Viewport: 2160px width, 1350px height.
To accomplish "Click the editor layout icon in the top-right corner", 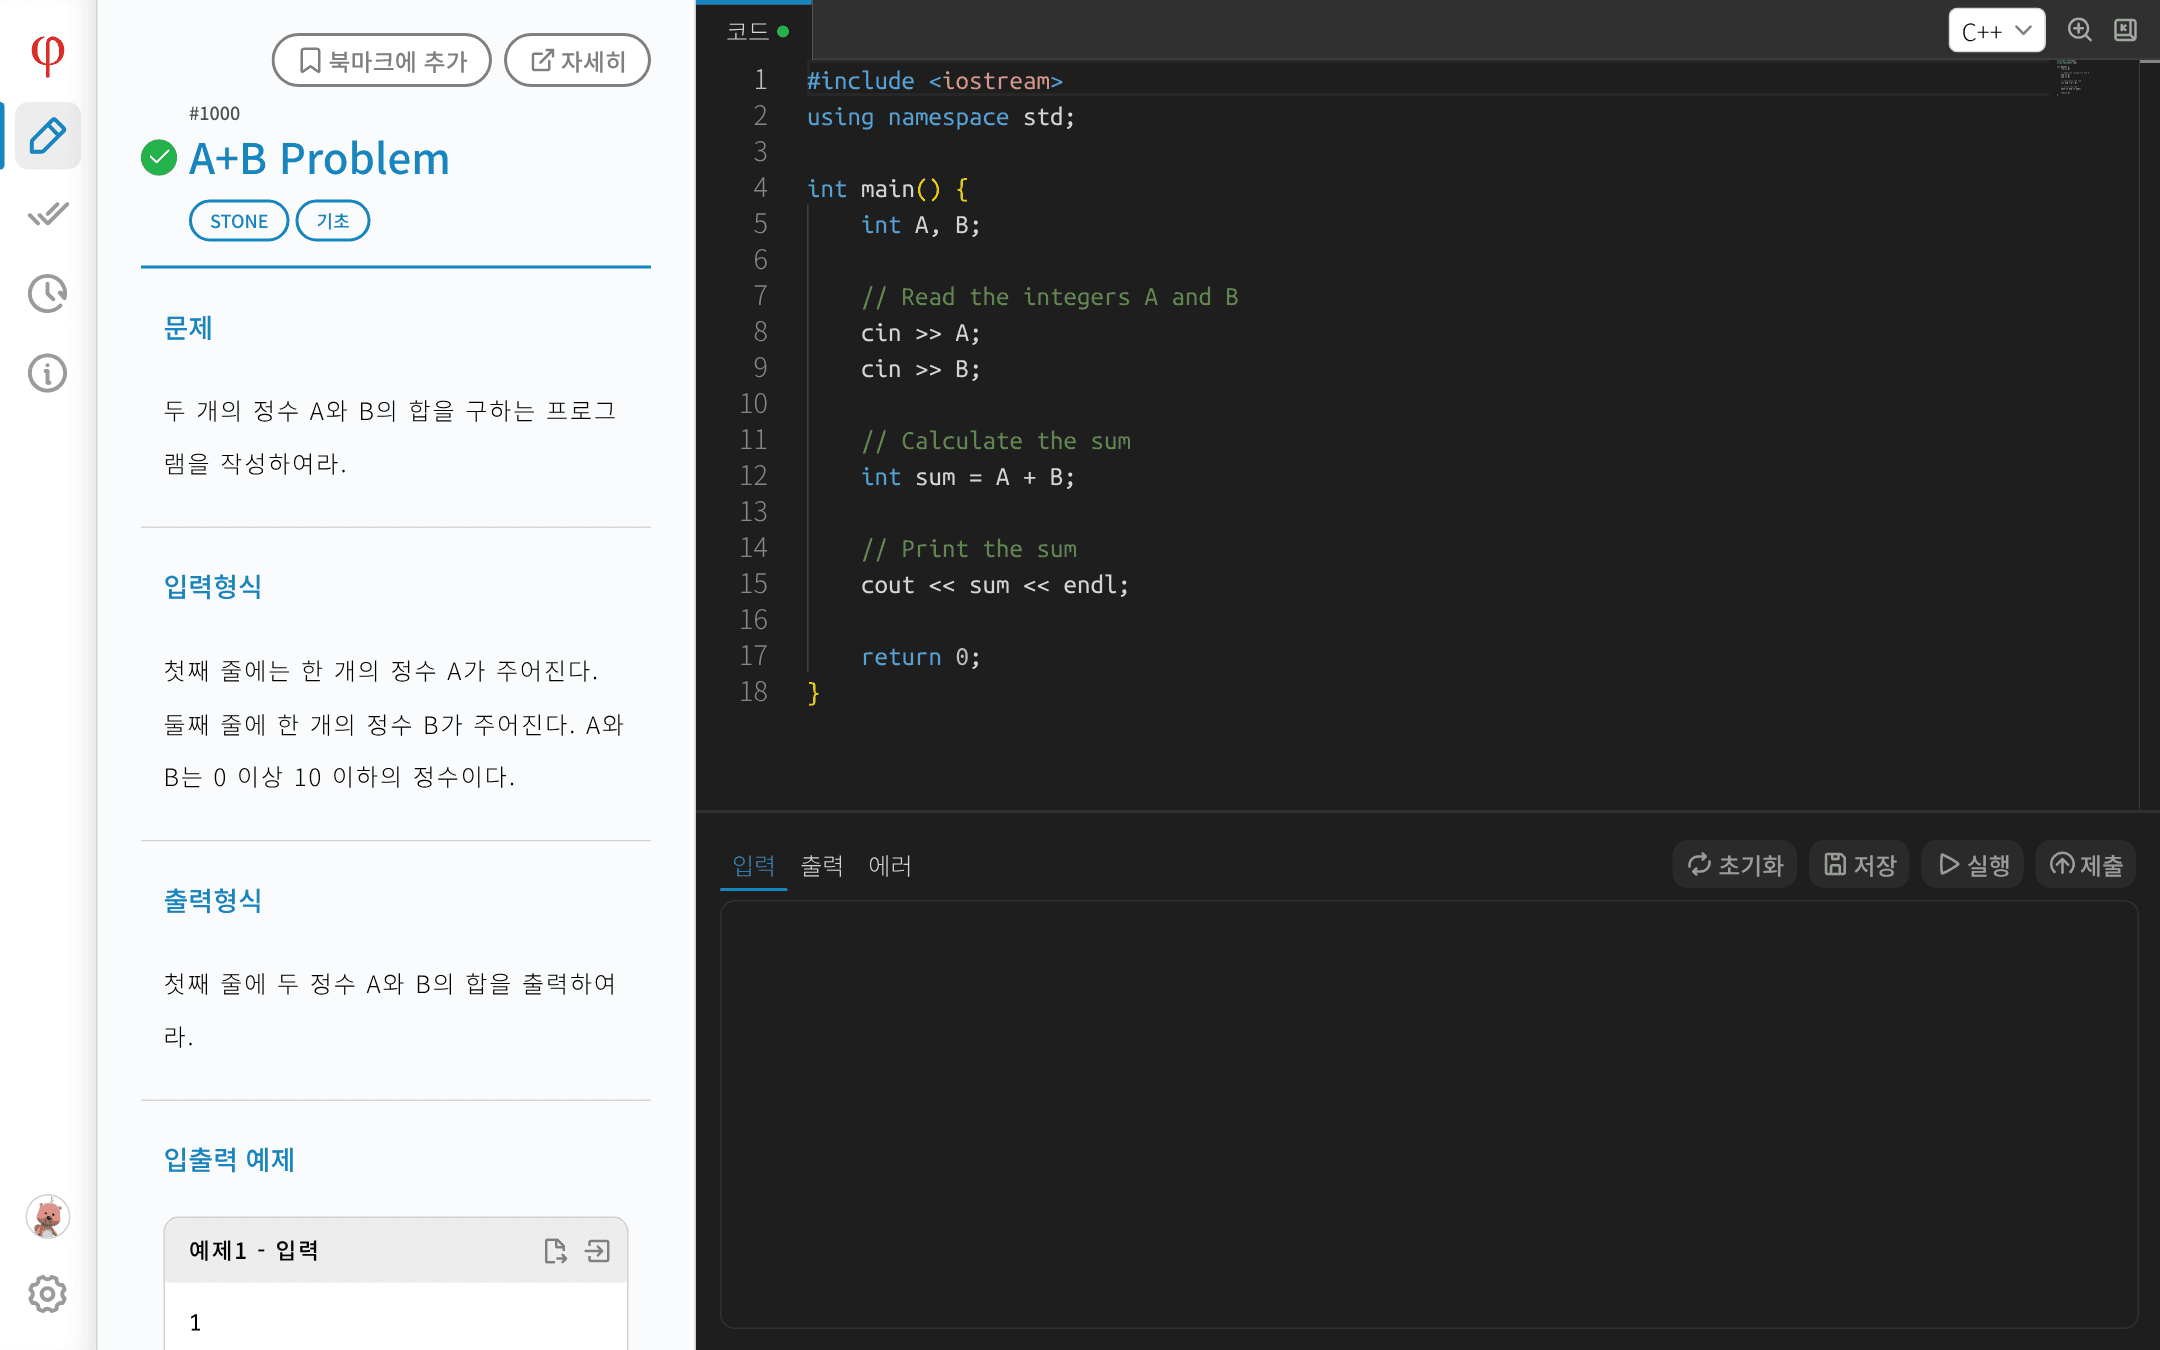I will tap(2126, 30).
